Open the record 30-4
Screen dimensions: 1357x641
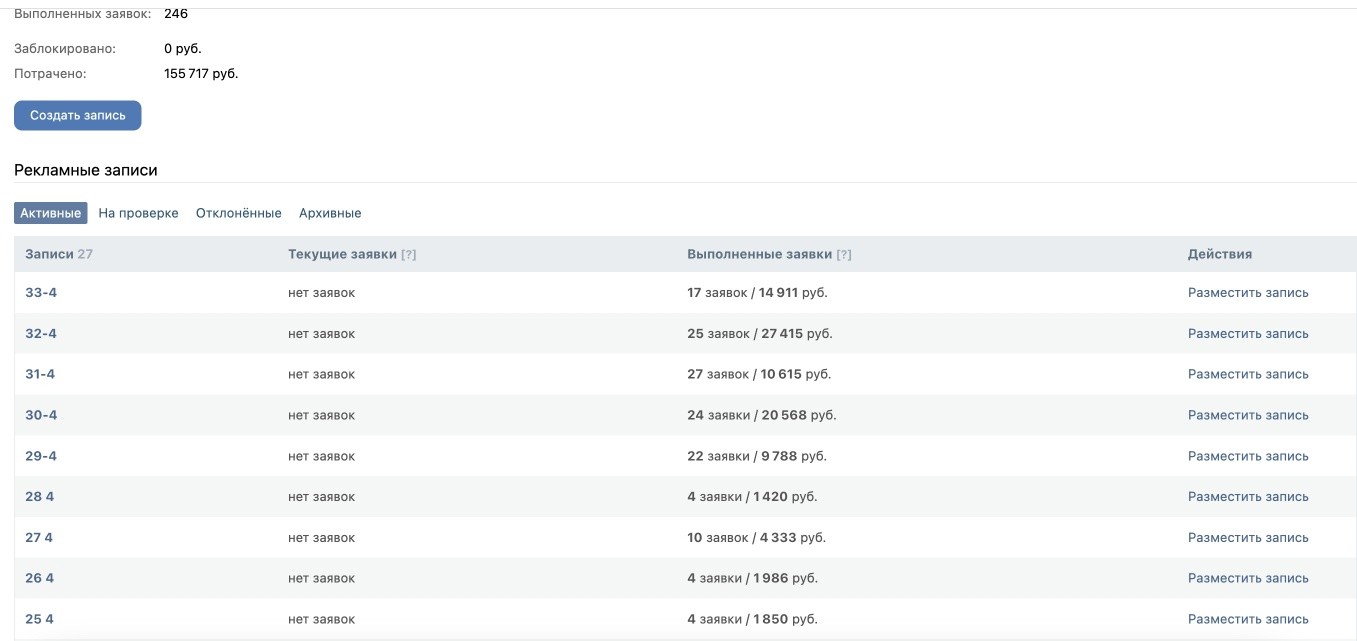[x=41, y=415]
